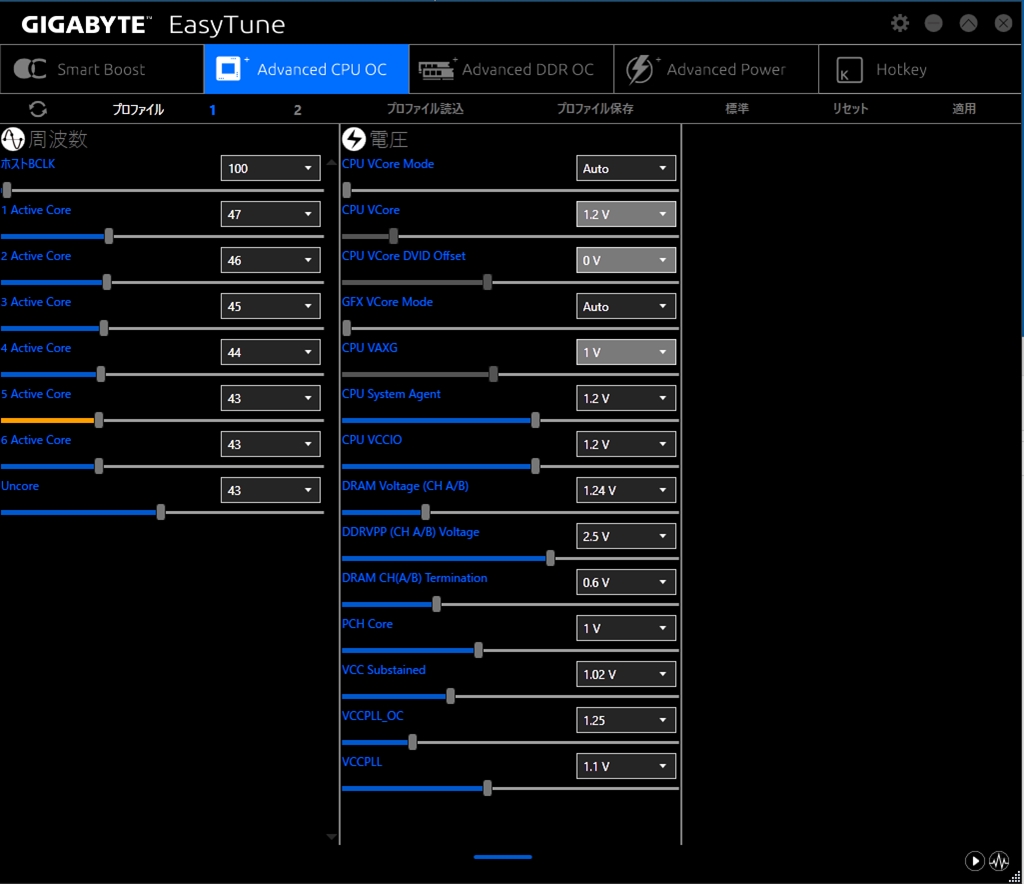The width and height of the screenshot is (1024, 884).
Task: Click the 電圧 voltage lightning icon
Action: coord(354,139)
